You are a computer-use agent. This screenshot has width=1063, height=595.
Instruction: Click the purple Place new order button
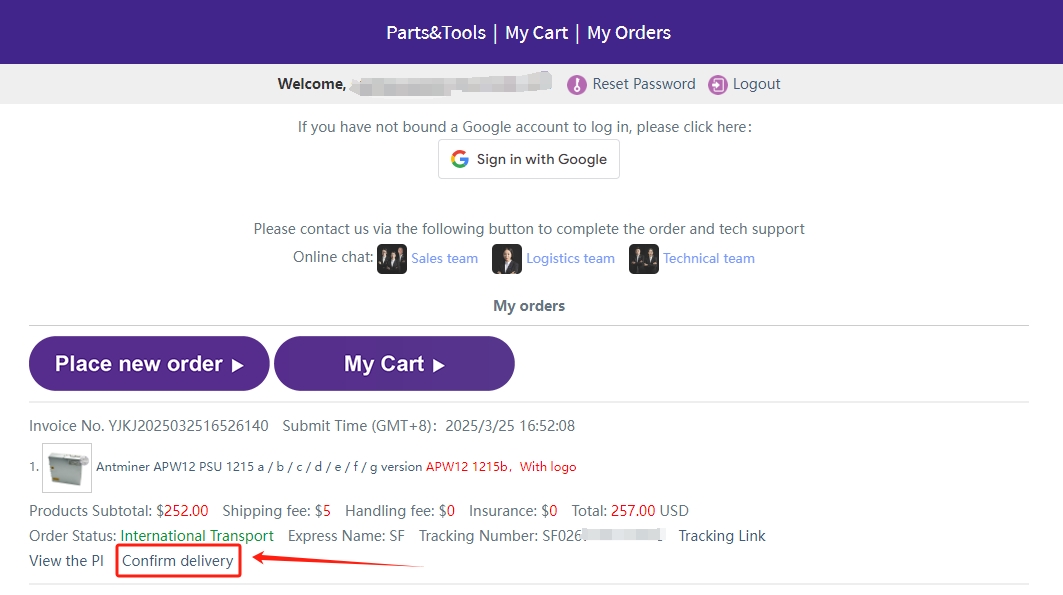tap(149, 364)
